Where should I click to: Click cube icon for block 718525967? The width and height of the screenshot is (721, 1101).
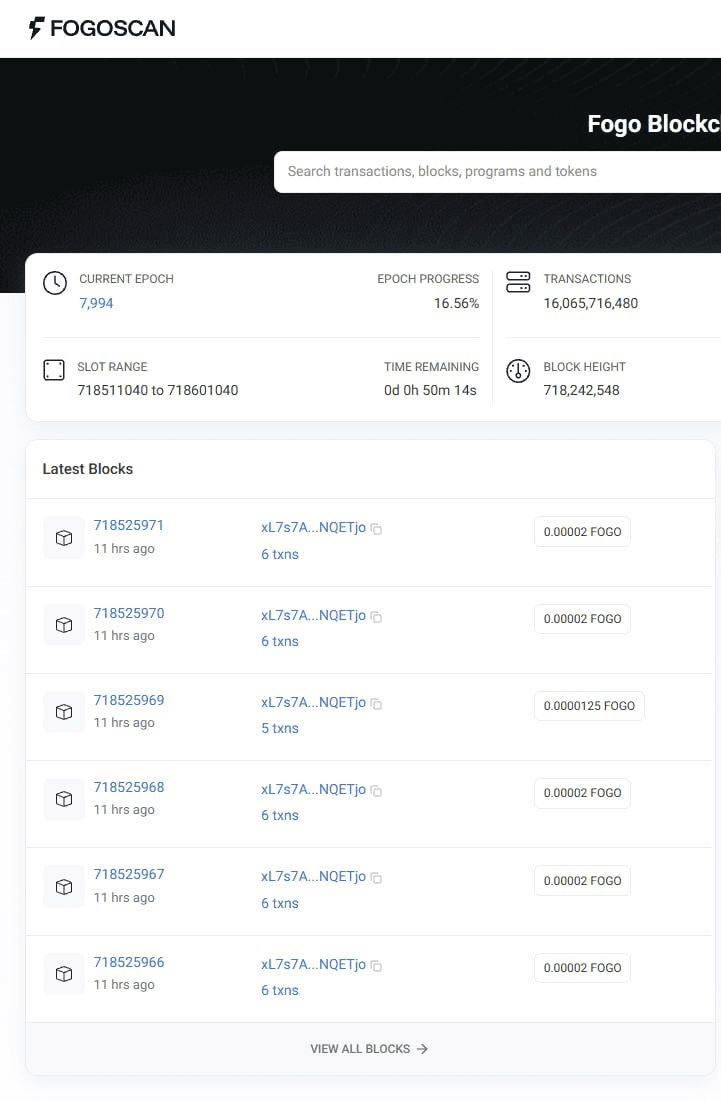64,887
